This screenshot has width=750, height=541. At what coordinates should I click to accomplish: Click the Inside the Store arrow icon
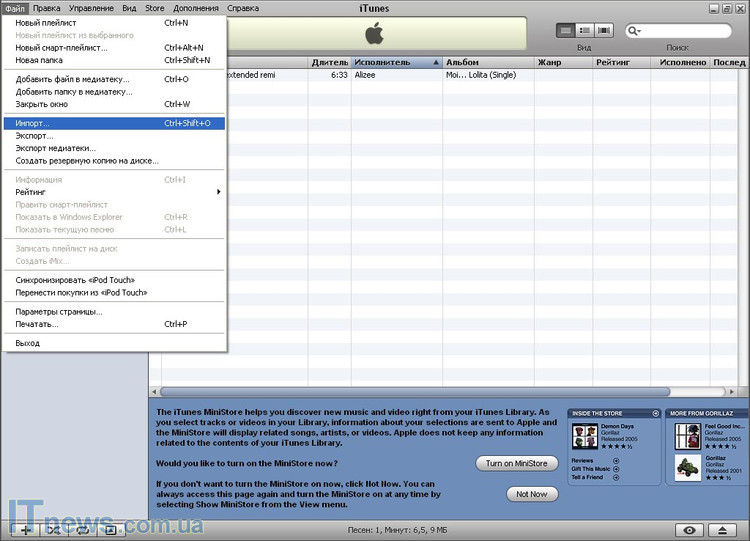(x=655, y=413)
